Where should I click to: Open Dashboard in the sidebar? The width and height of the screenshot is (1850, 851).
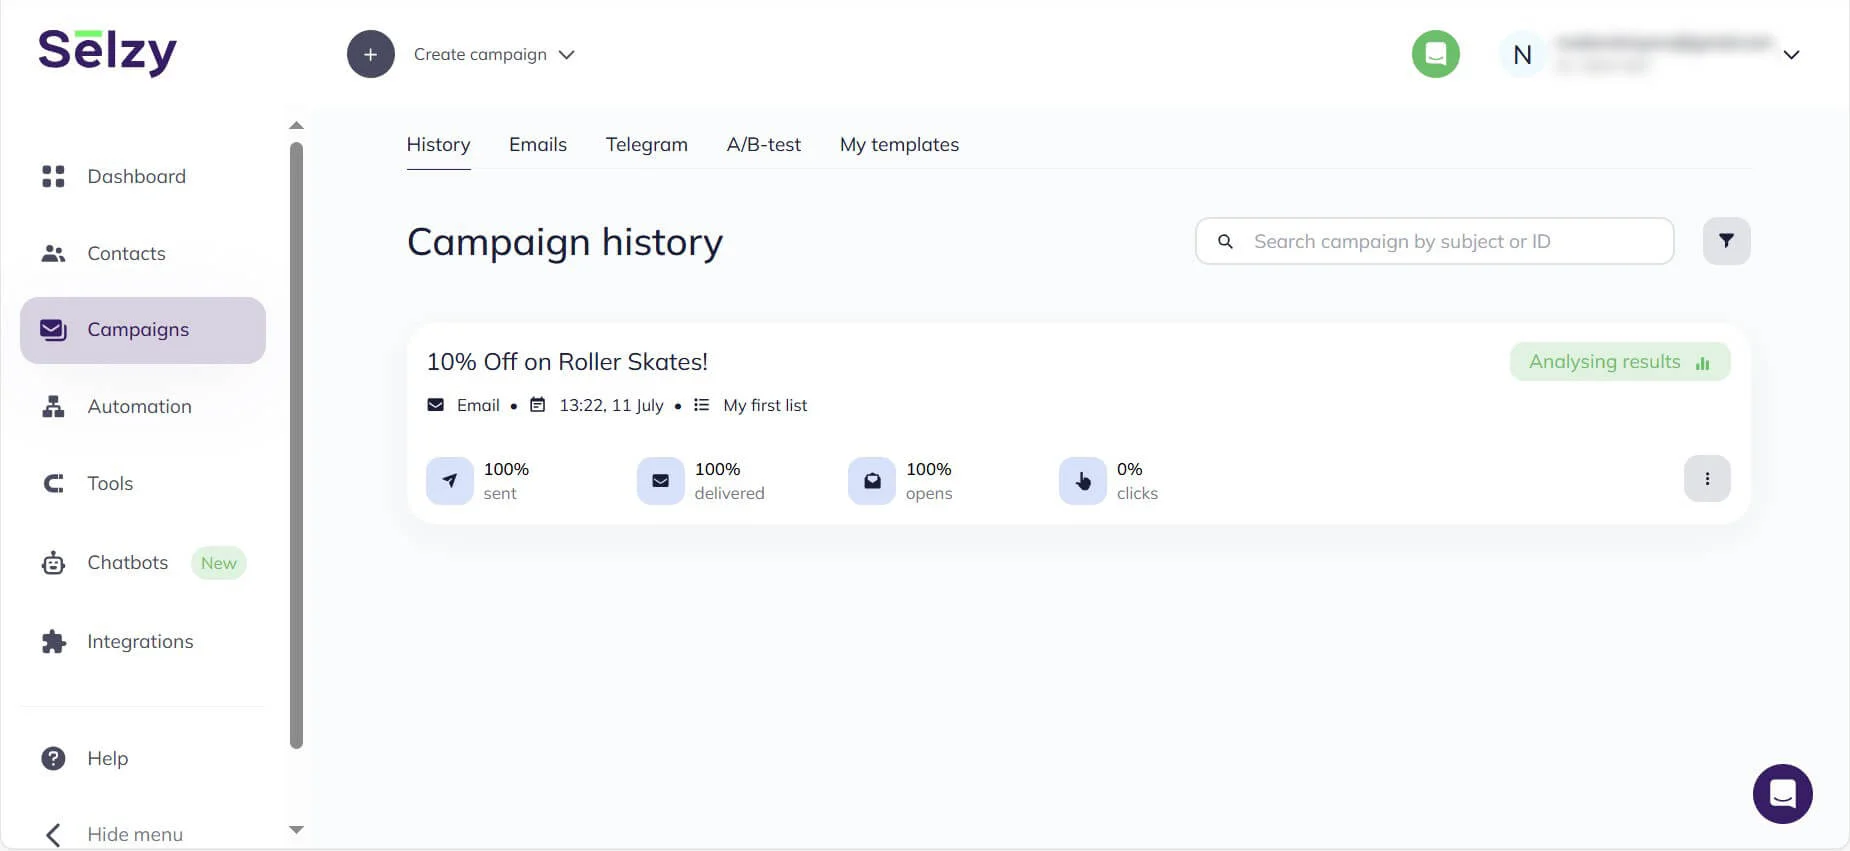click(143, 176)
